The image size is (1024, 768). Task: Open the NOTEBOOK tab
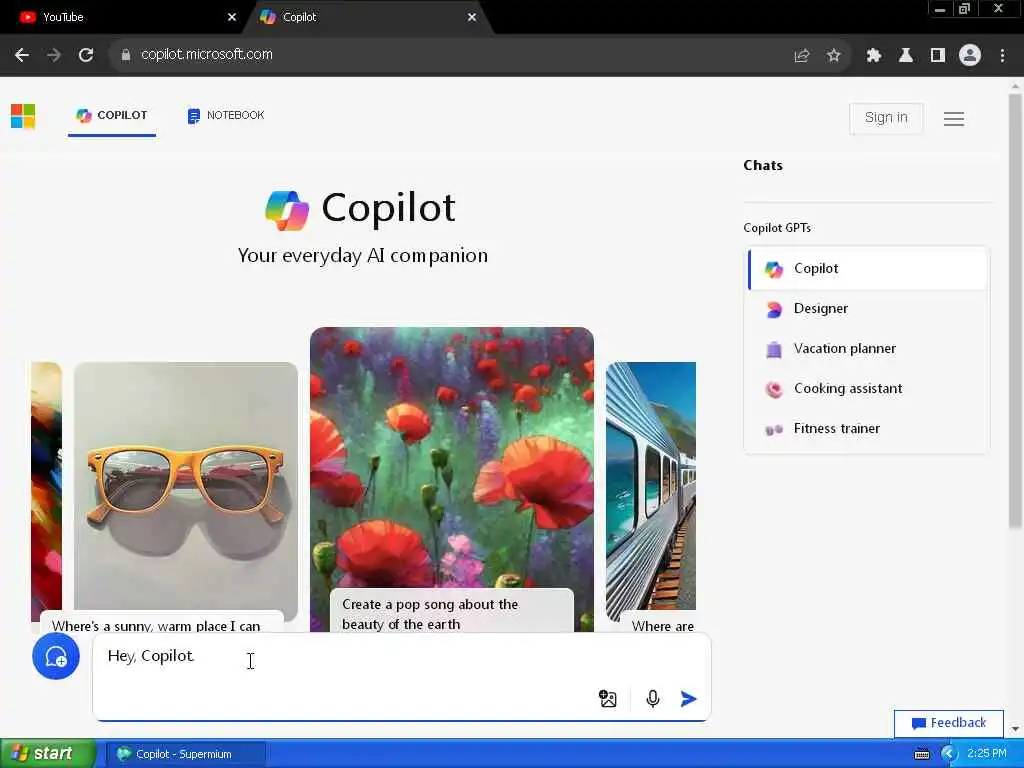coord(226,116)
